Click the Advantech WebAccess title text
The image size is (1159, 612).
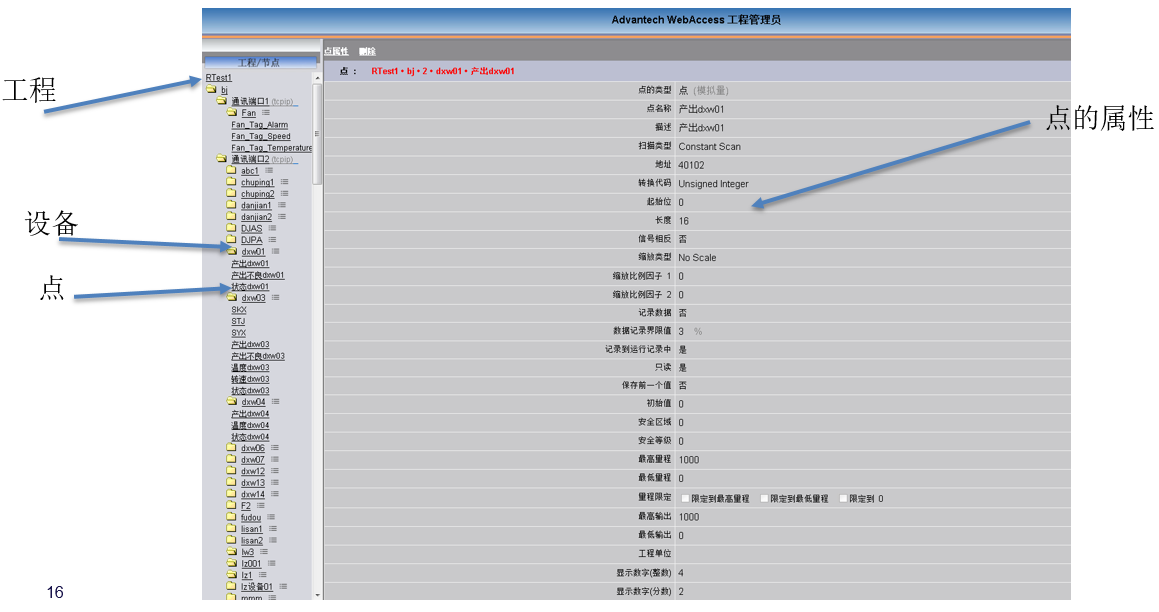coord(696,20)
